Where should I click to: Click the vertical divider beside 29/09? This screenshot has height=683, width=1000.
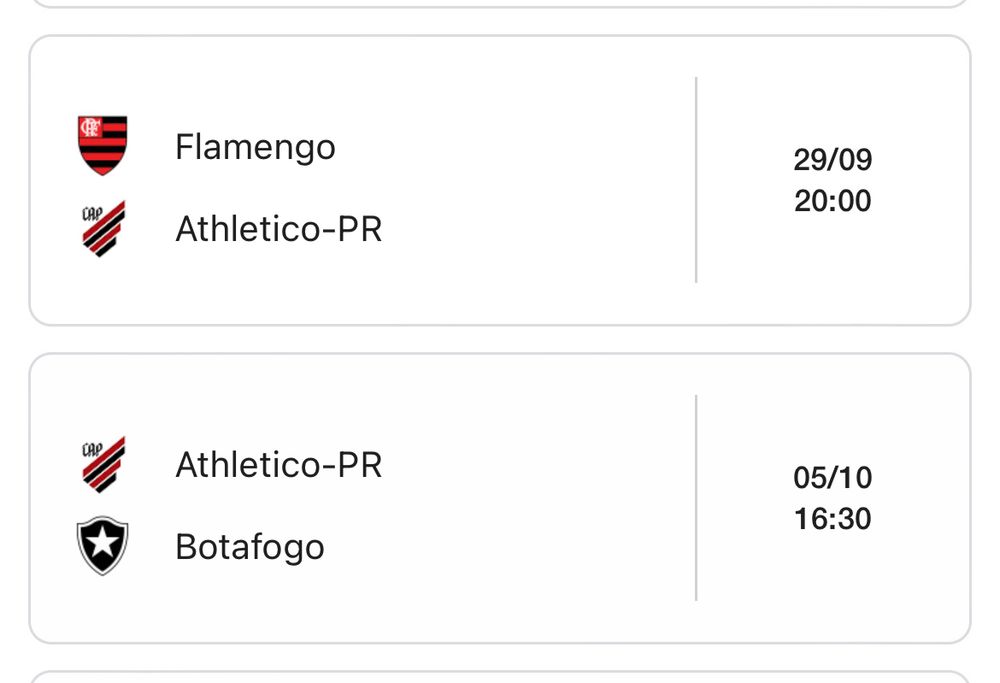pyautogui.click(x=696, y=180)
